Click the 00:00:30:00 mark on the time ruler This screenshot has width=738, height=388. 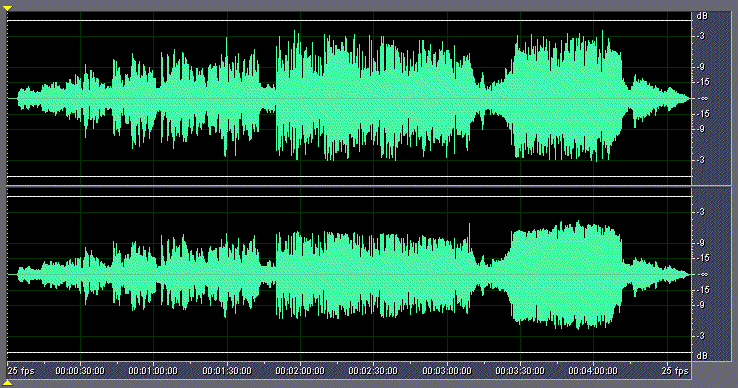[x=80, y=371]
